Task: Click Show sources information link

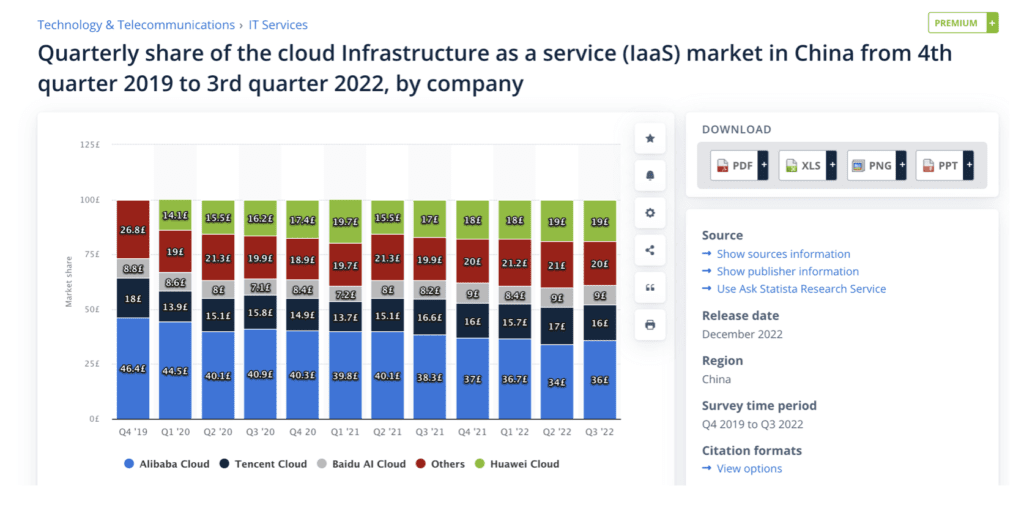Action: 783,254
